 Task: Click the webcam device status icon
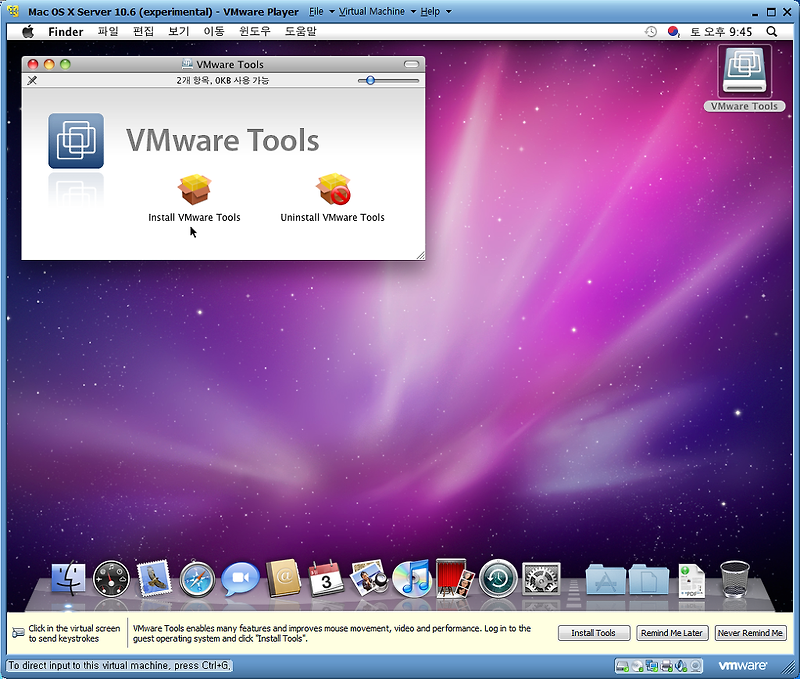point(695,666)
